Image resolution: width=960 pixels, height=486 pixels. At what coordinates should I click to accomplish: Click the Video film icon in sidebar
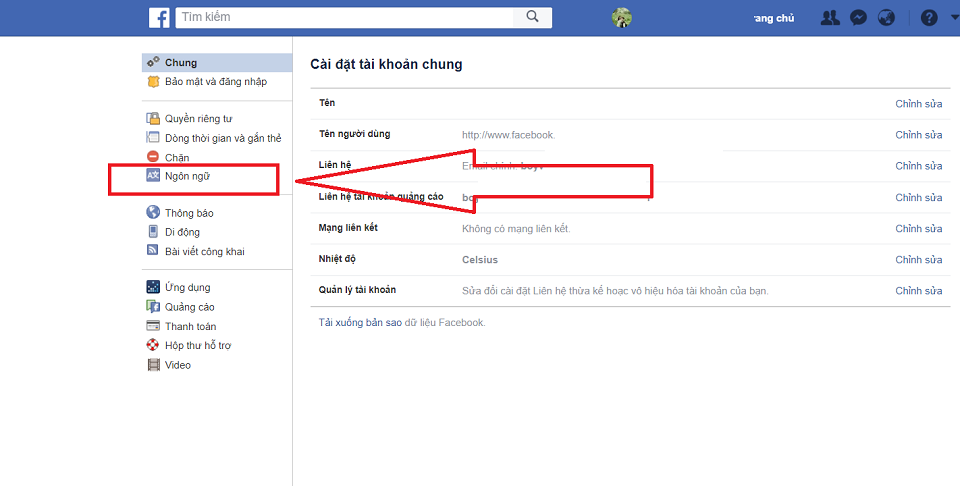click(153, 365)
